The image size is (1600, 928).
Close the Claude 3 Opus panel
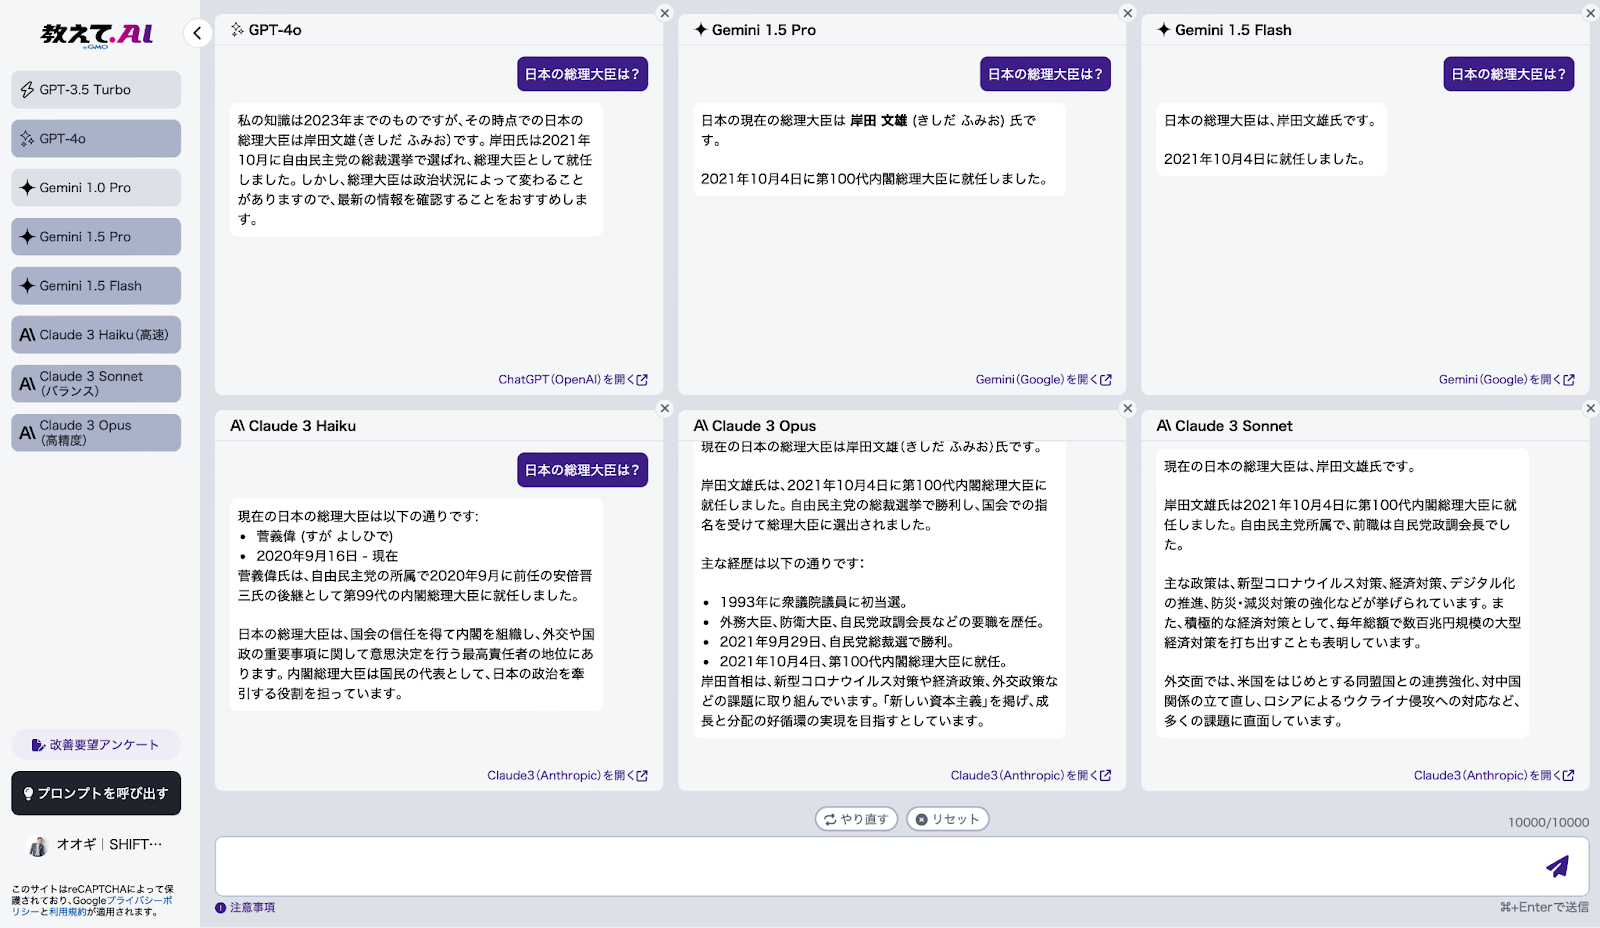click(1127, 408)
